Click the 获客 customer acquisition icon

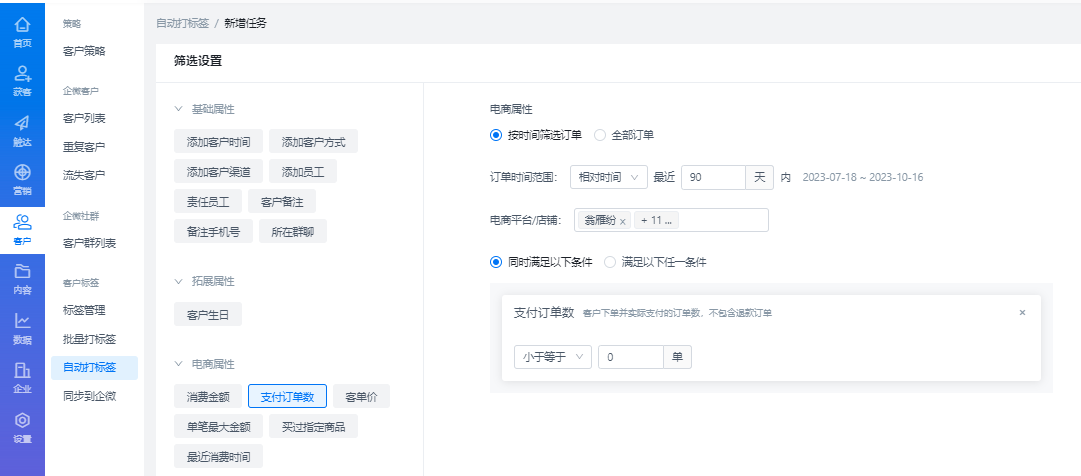(x=22, y=80)
